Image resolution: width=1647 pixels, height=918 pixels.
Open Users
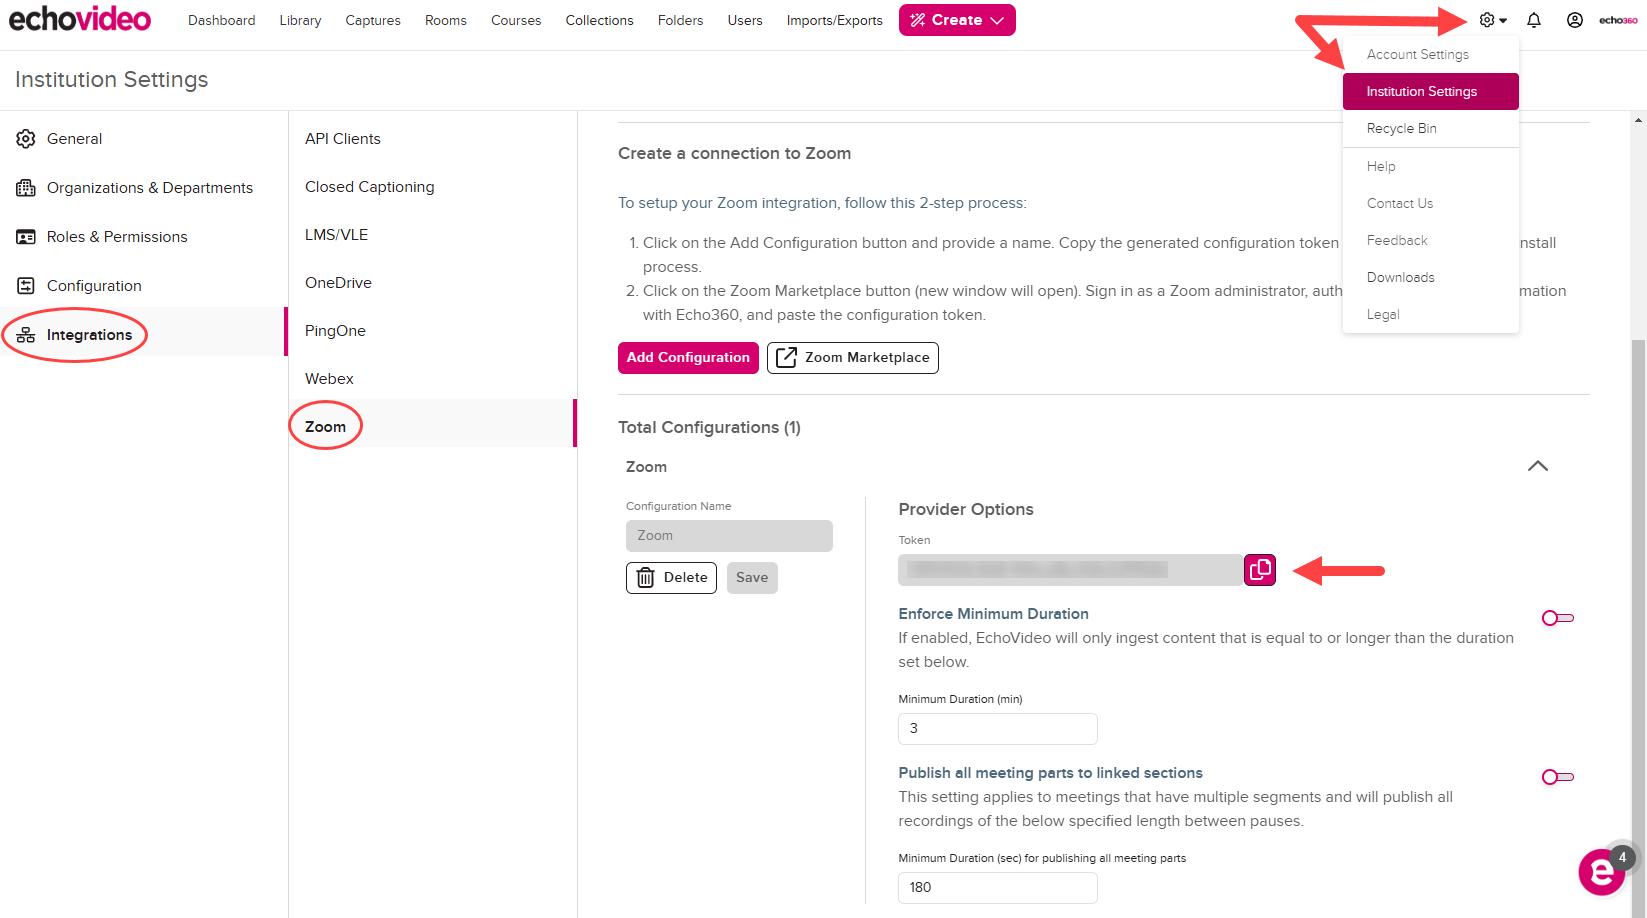point(745,20)
